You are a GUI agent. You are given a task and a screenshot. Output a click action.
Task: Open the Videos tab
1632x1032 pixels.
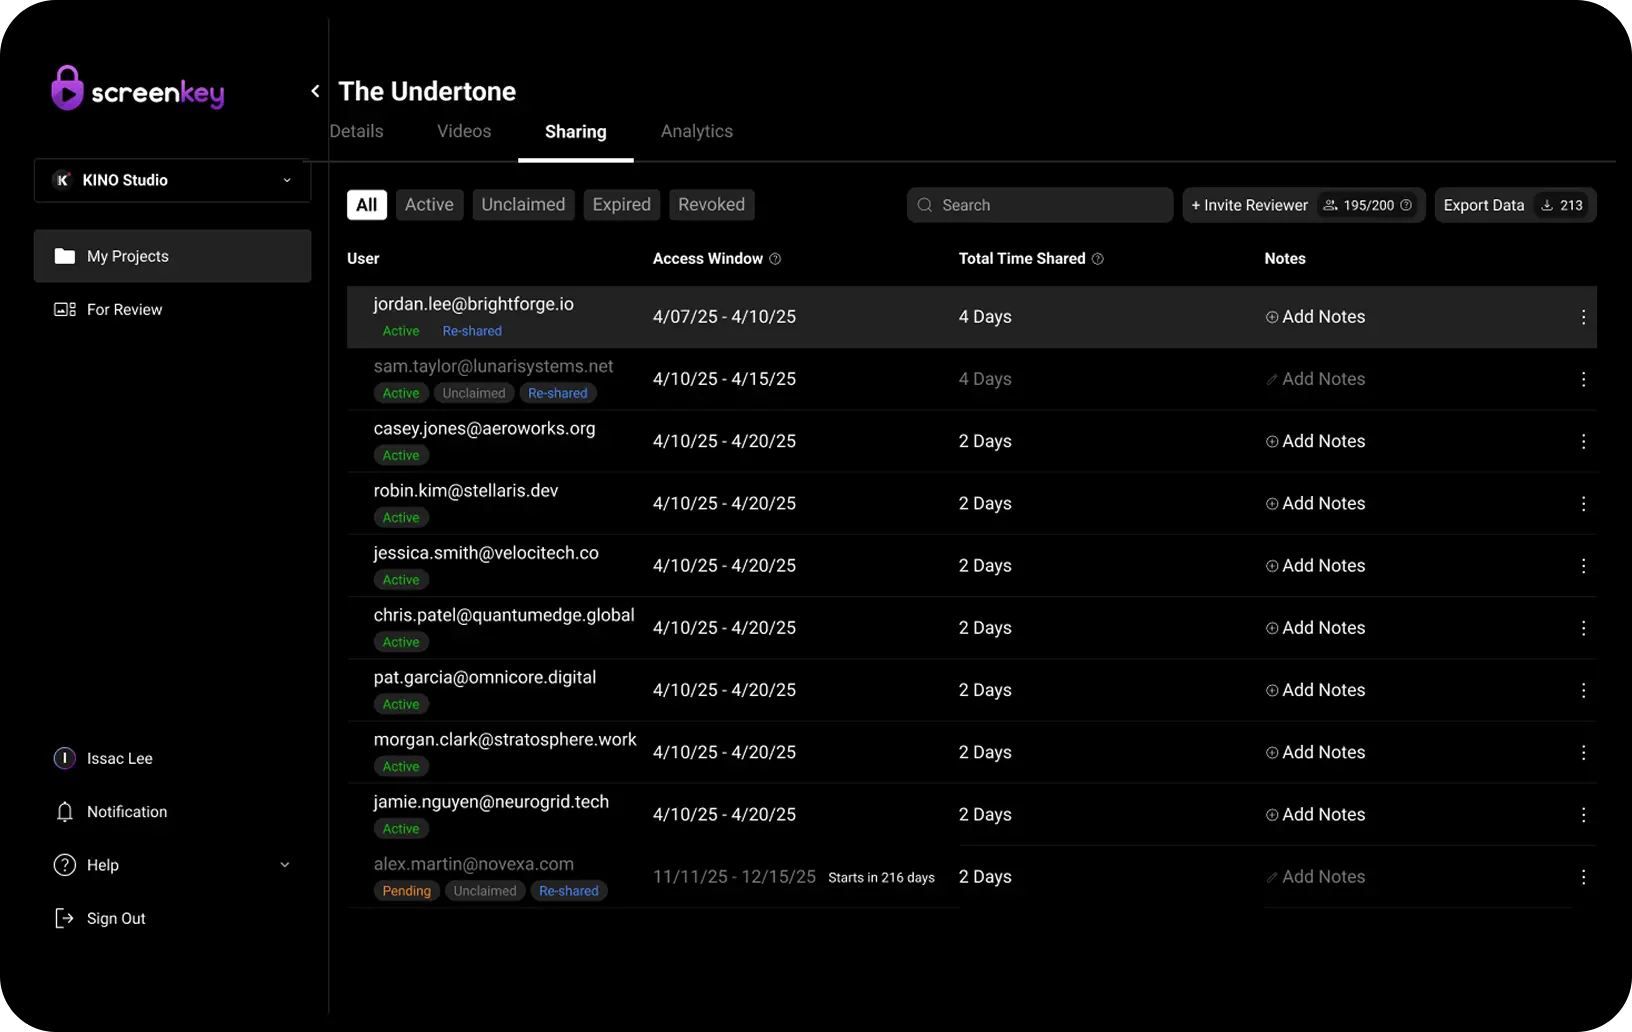[464, 132]
